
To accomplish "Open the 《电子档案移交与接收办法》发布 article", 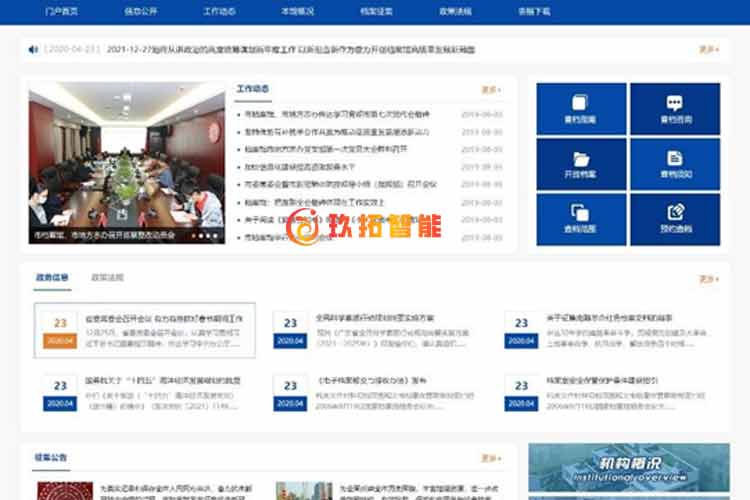I will click(372, 381).
